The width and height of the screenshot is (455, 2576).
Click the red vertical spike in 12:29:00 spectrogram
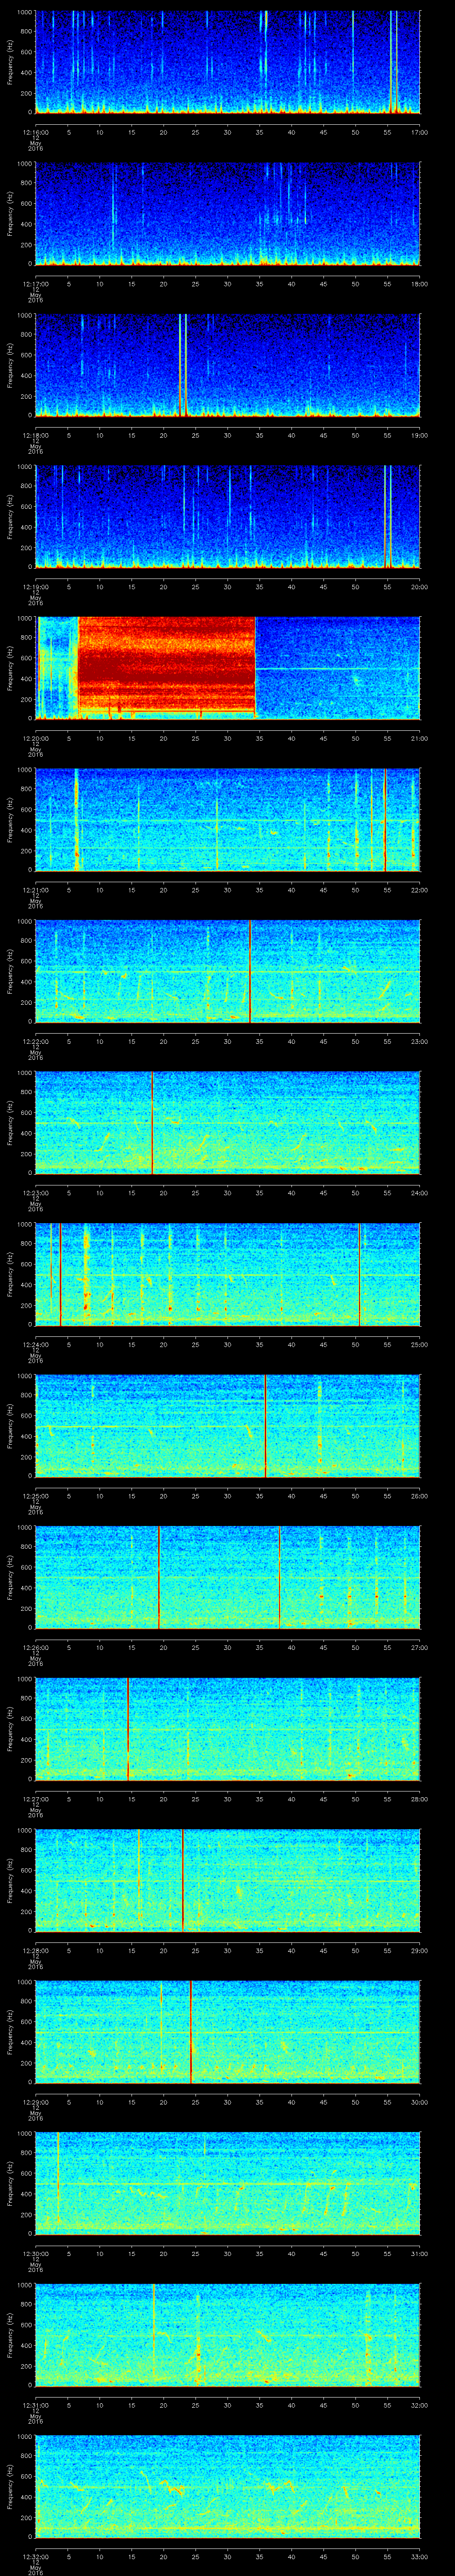[191, 2032]
